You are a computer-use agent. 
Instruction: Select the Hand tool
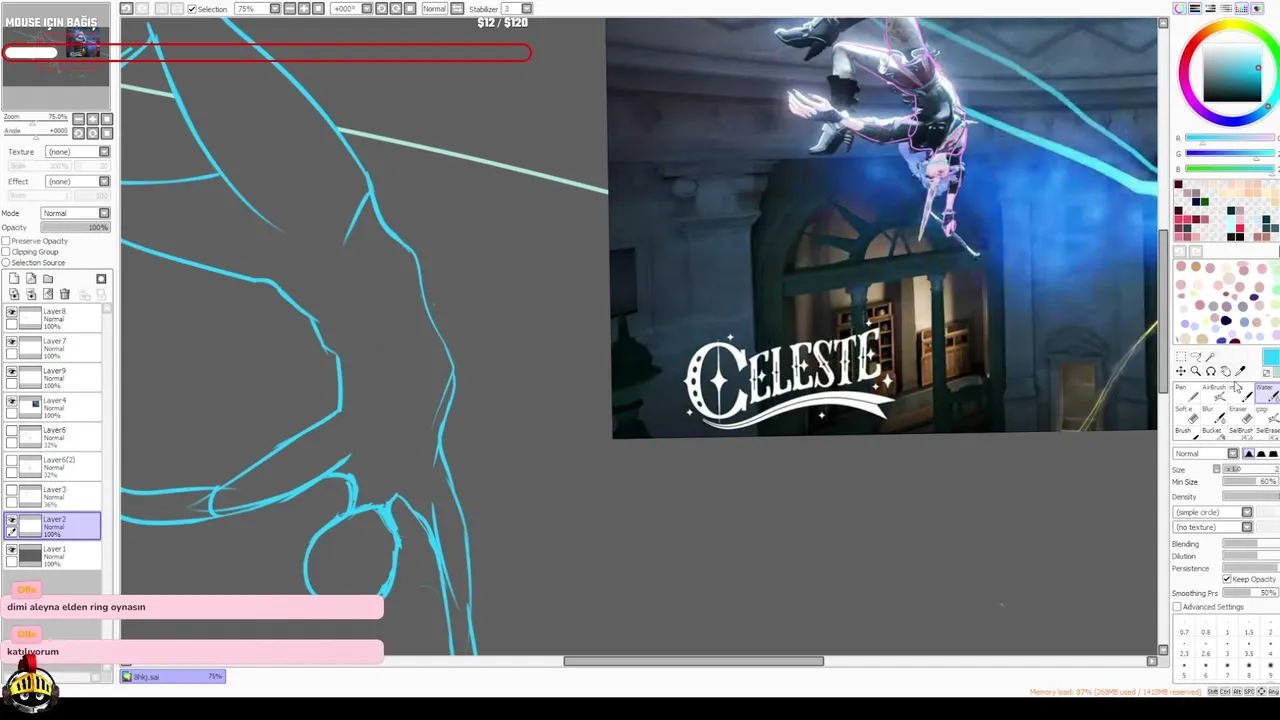tap(1225, 372)
